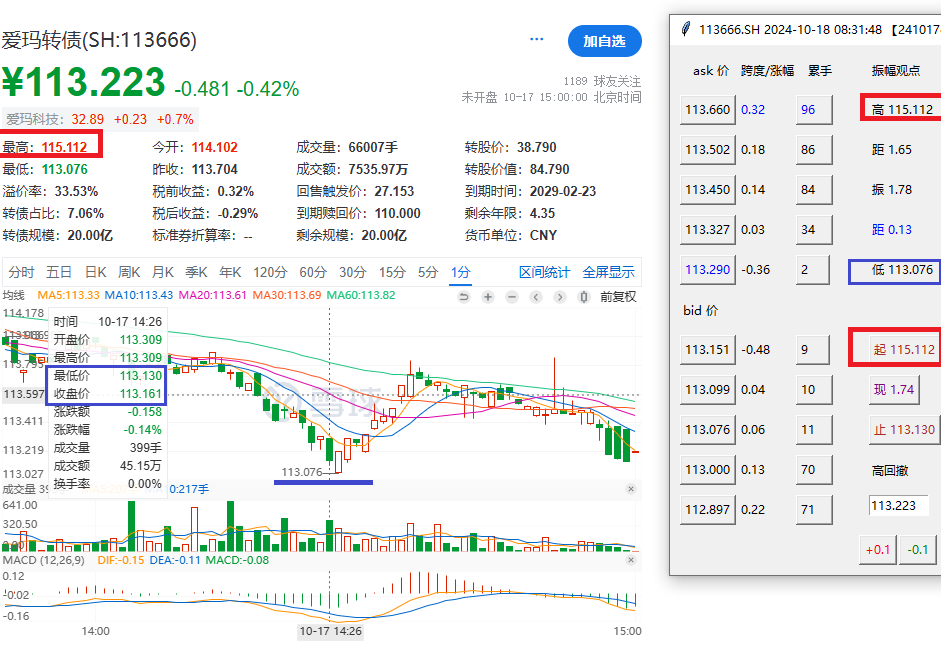Zoom in the chart with plus icon
Screen dimensions: 941x649
(x=488, y=296)
